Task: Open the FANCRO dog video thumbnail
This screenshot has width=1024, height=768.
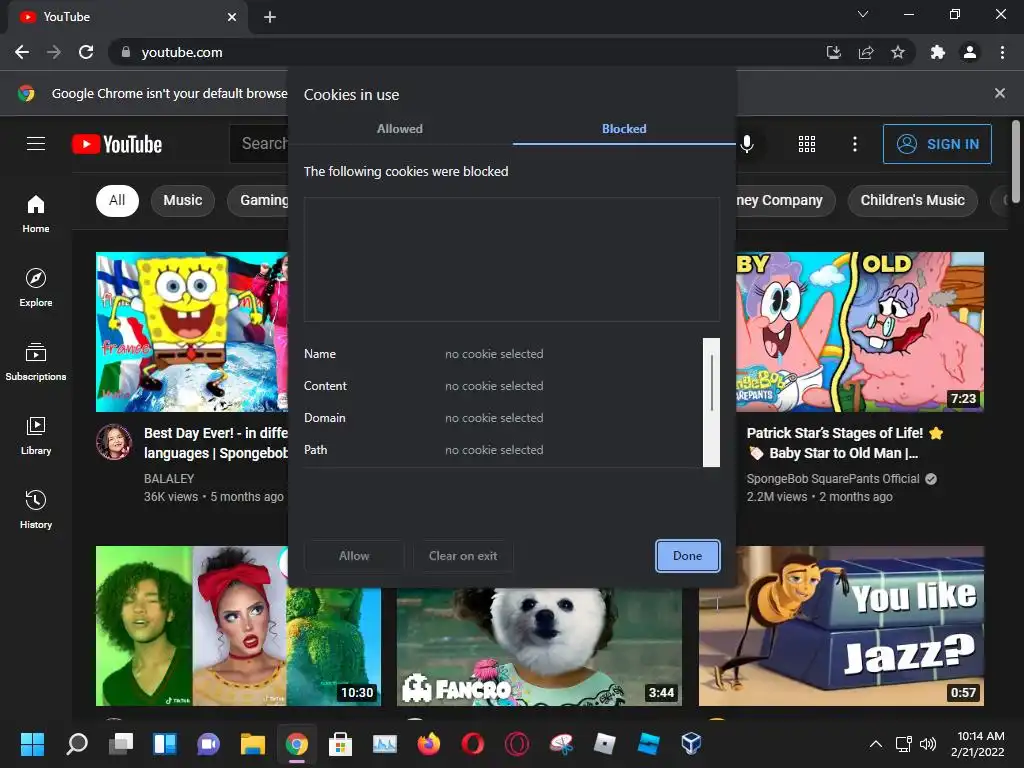Action: 539,647
